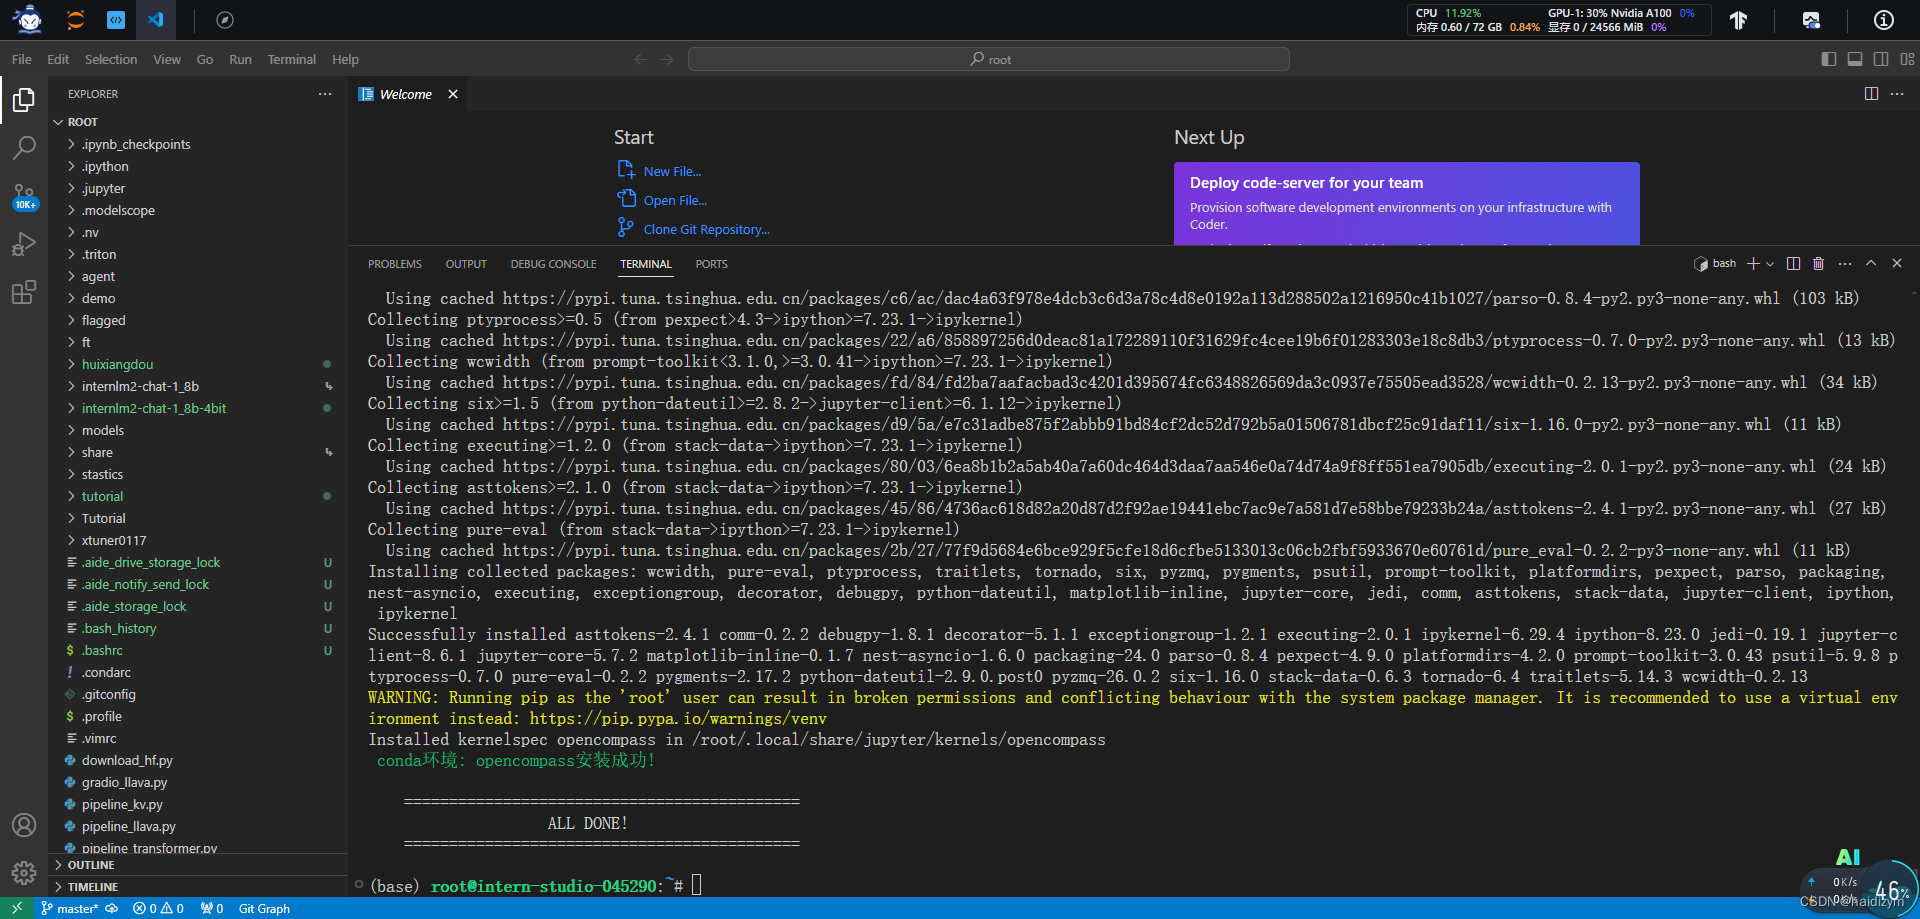Open the Selection menu
The image size is (1920, 919).
[x=111, y=59]
